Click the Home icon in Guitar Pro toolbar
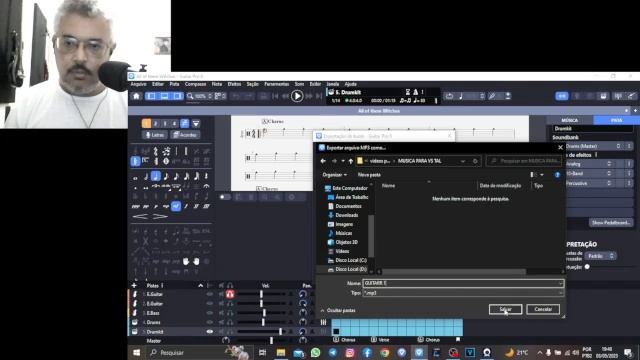Viewport: 640px width, 360px height. pos(136,96)
